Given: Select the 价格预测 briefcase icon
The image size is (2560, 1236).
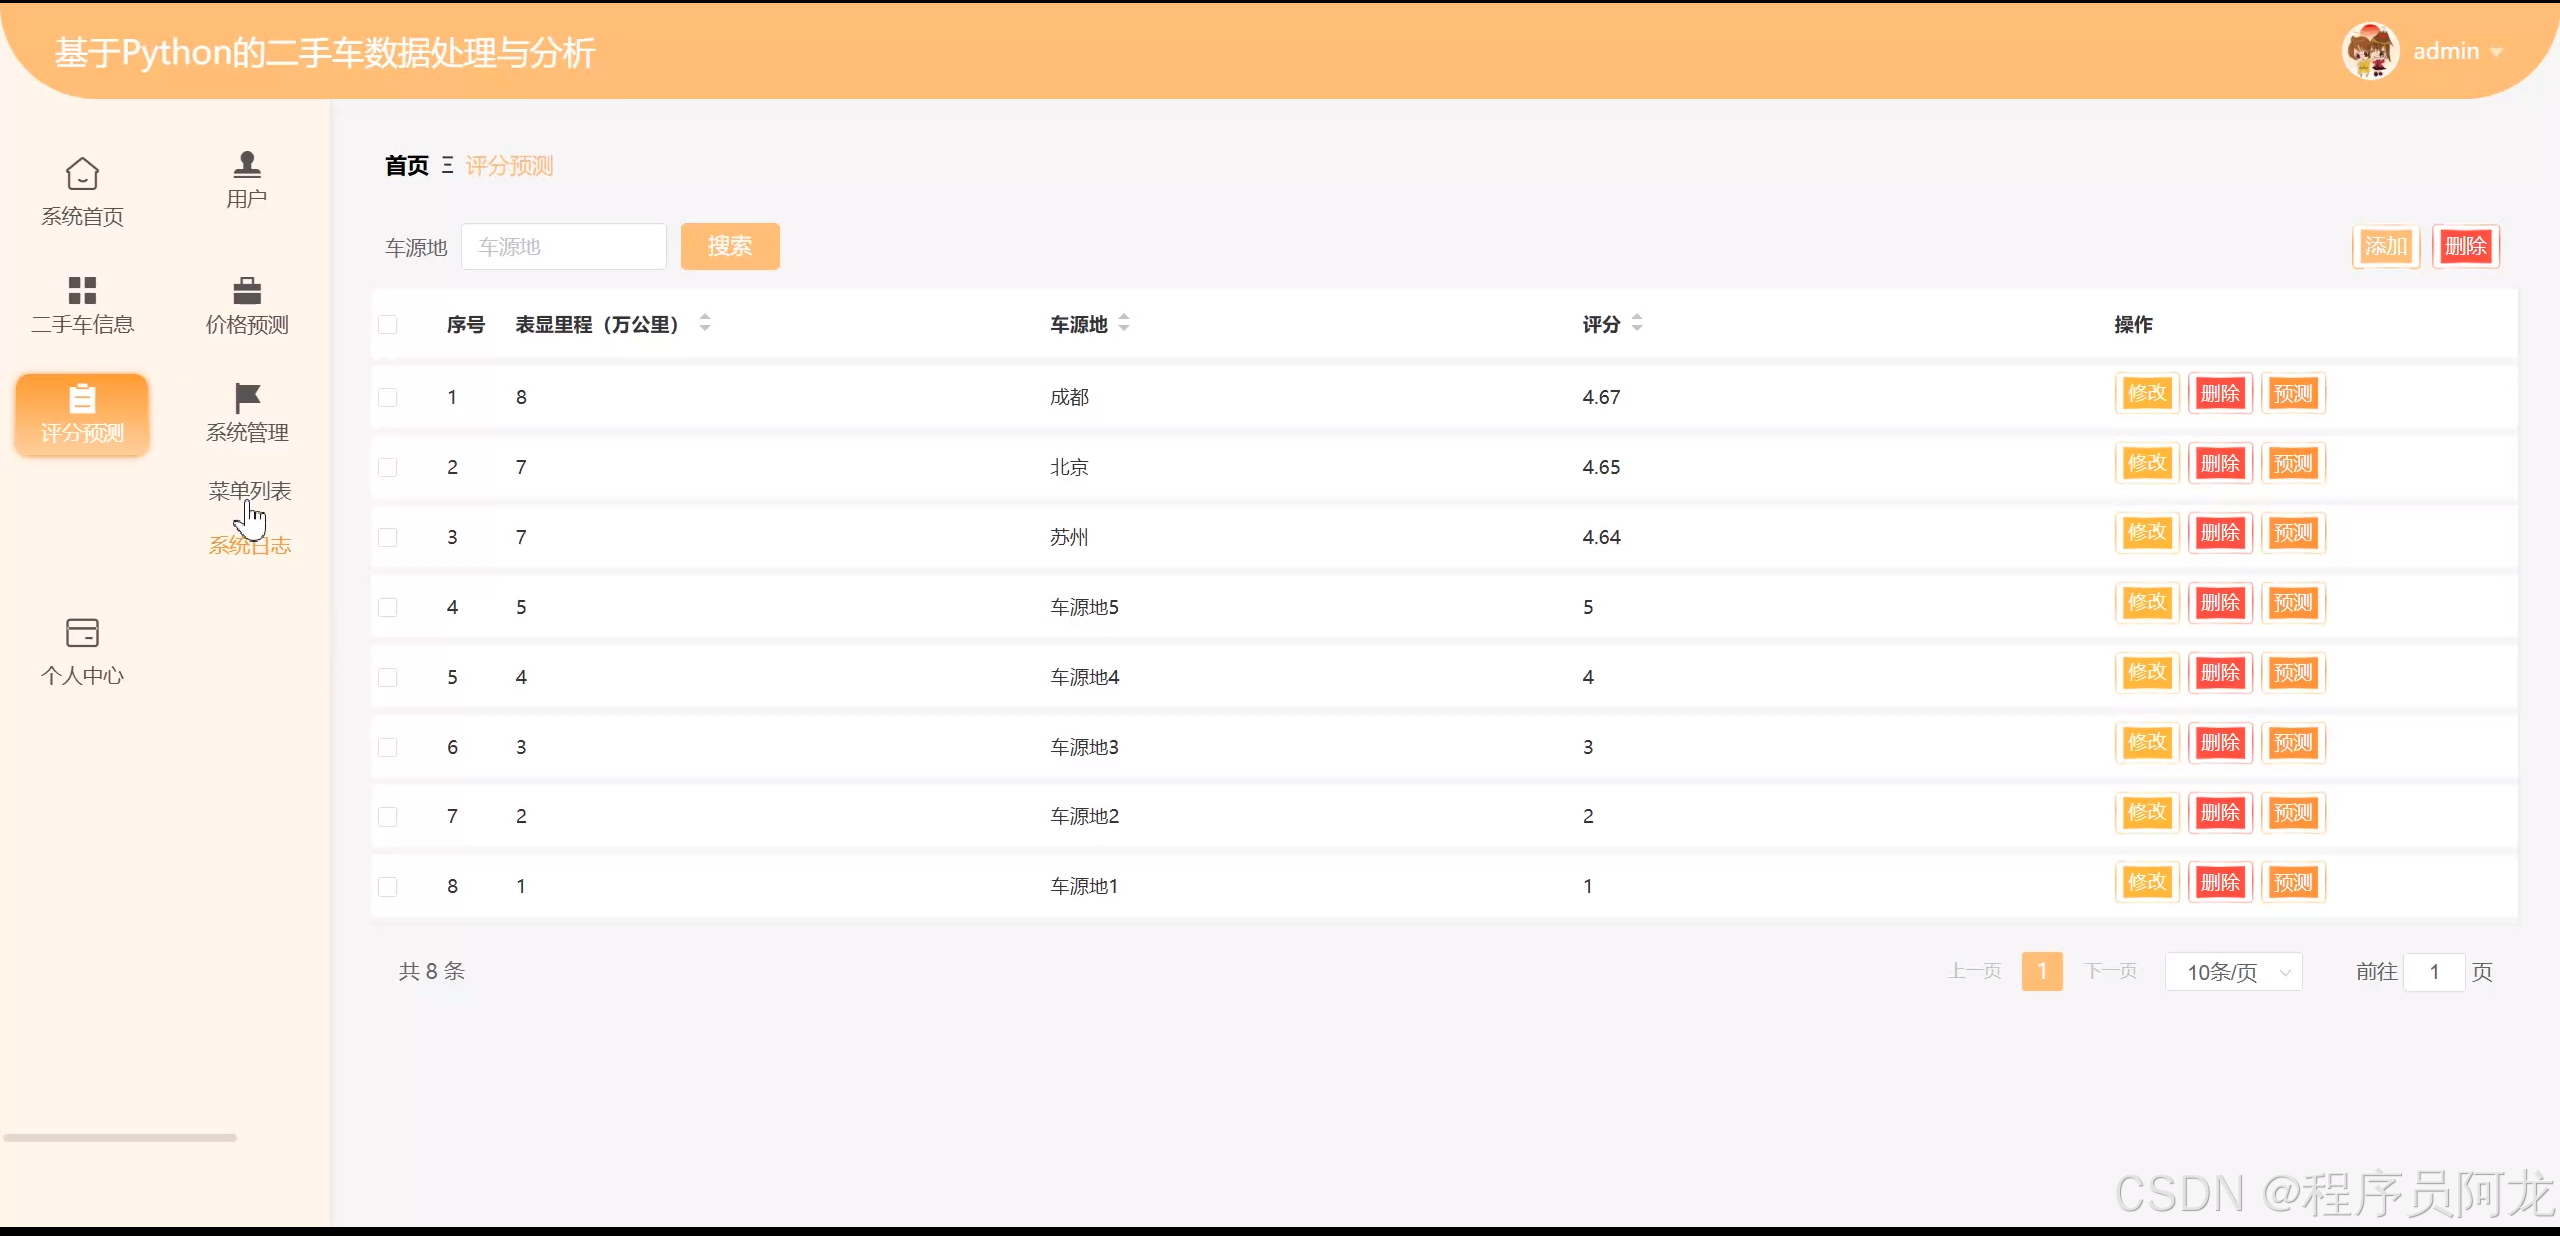Looking at the screenshot, I should click(247, 290).
